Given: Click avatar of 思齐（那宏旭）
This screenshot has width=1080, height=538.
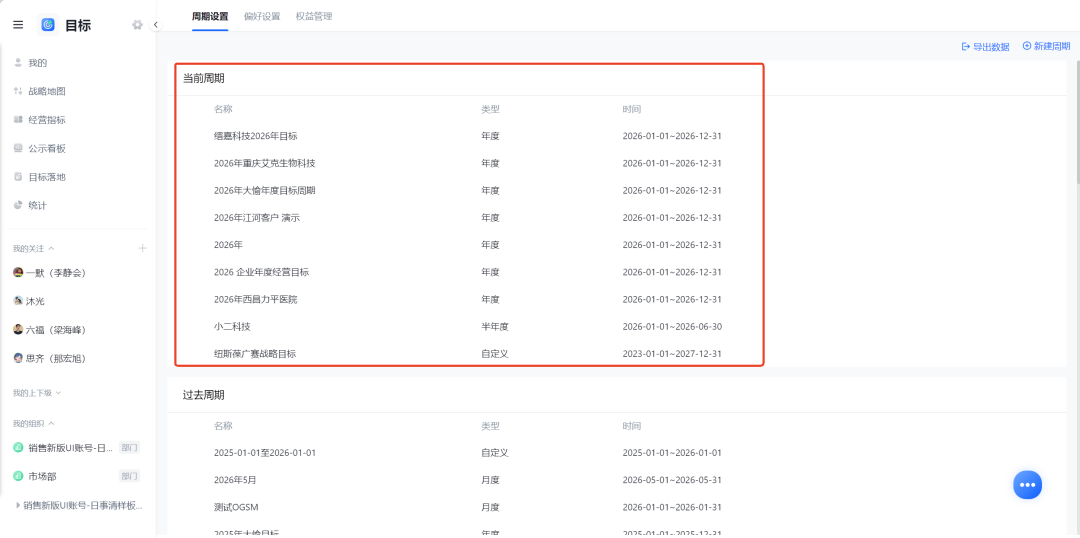Looking at the screenshot, I should (x=19, y=358).
